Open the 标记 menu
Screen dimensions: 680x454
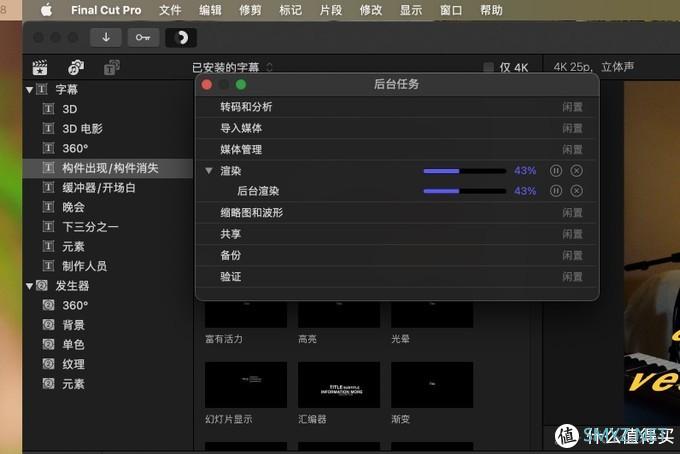click(291, 10)
